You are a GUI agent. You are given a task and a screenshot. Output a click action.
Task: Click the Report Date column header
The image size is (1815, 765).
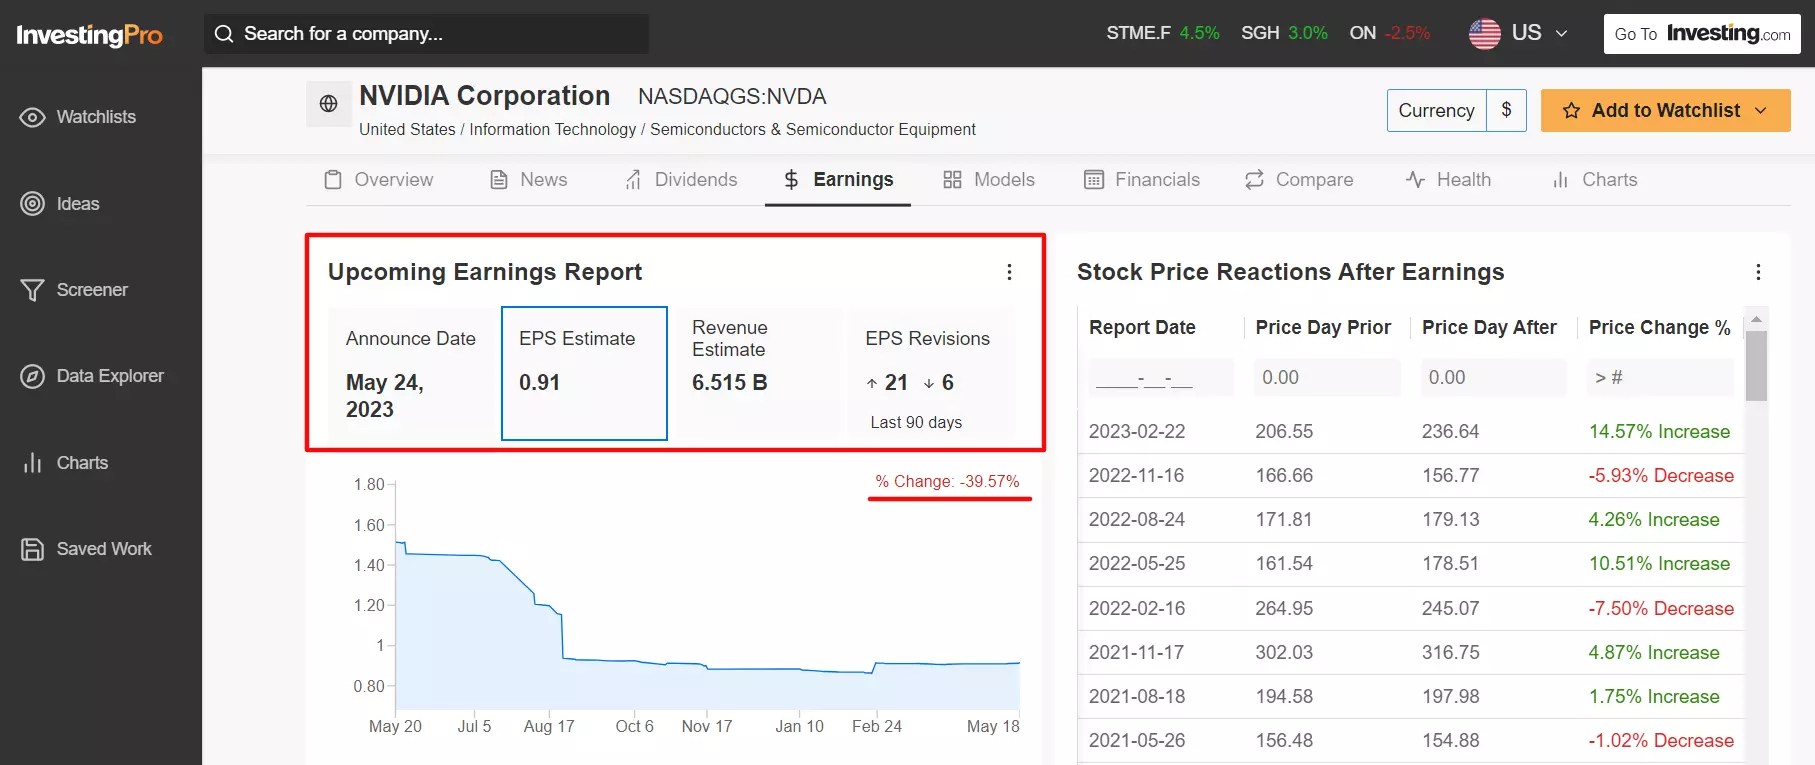(x=1142, y=328)
